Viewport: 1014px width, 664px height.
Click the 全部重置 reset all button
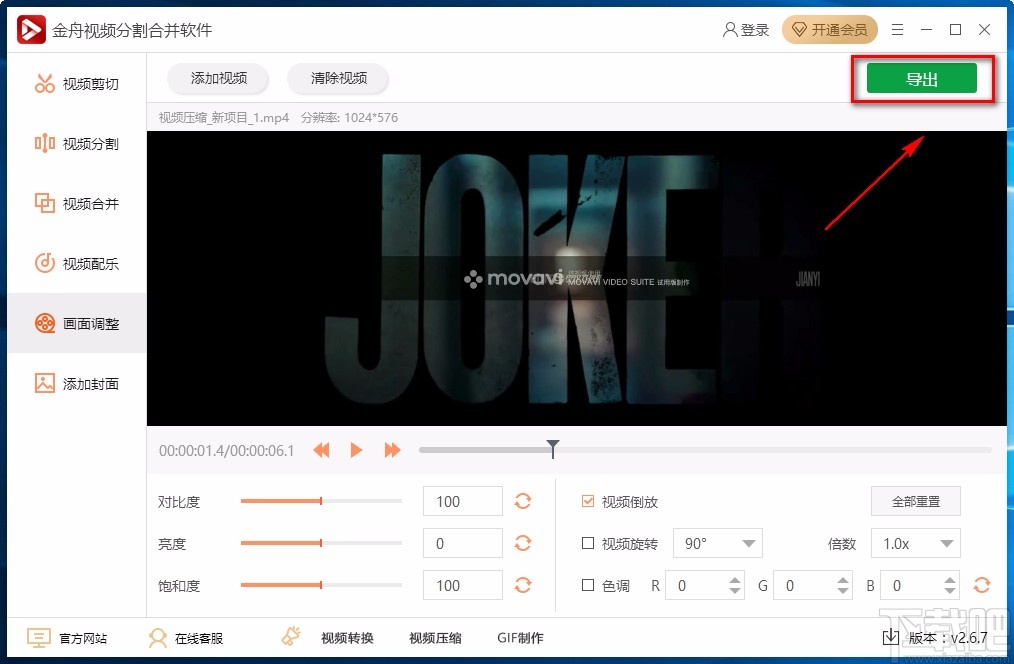pyautogui.click(x=916, y=501)
